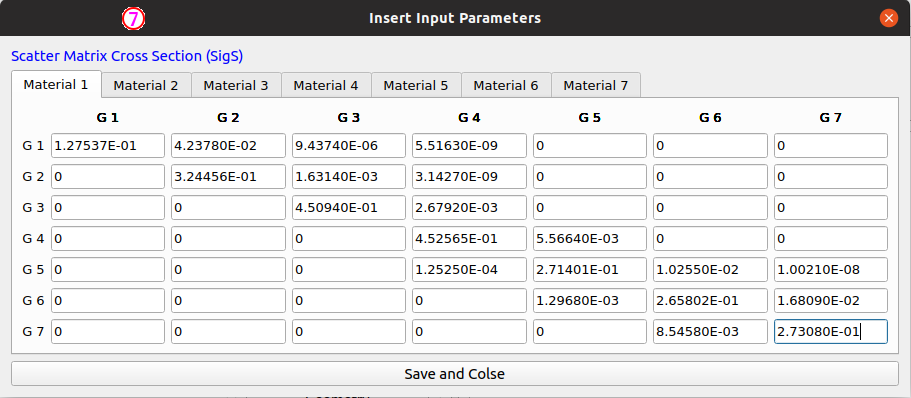Click the field with value 1.02550E-02

711,270
